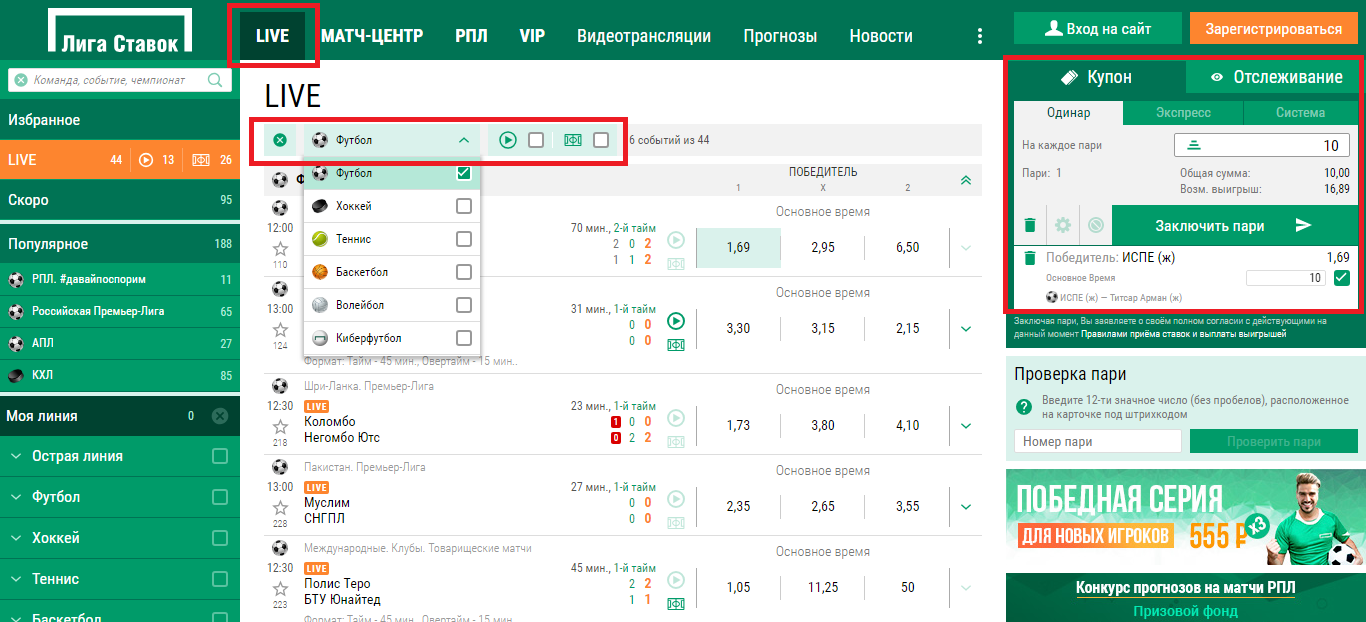Add Коломбо match to favorites star
Screen dimensions: 1366x622
click(280, 426)
